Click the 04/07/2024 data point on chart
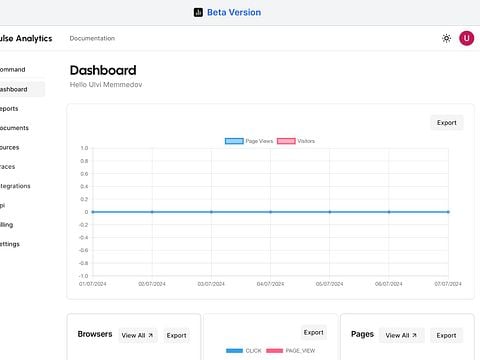 270,212
